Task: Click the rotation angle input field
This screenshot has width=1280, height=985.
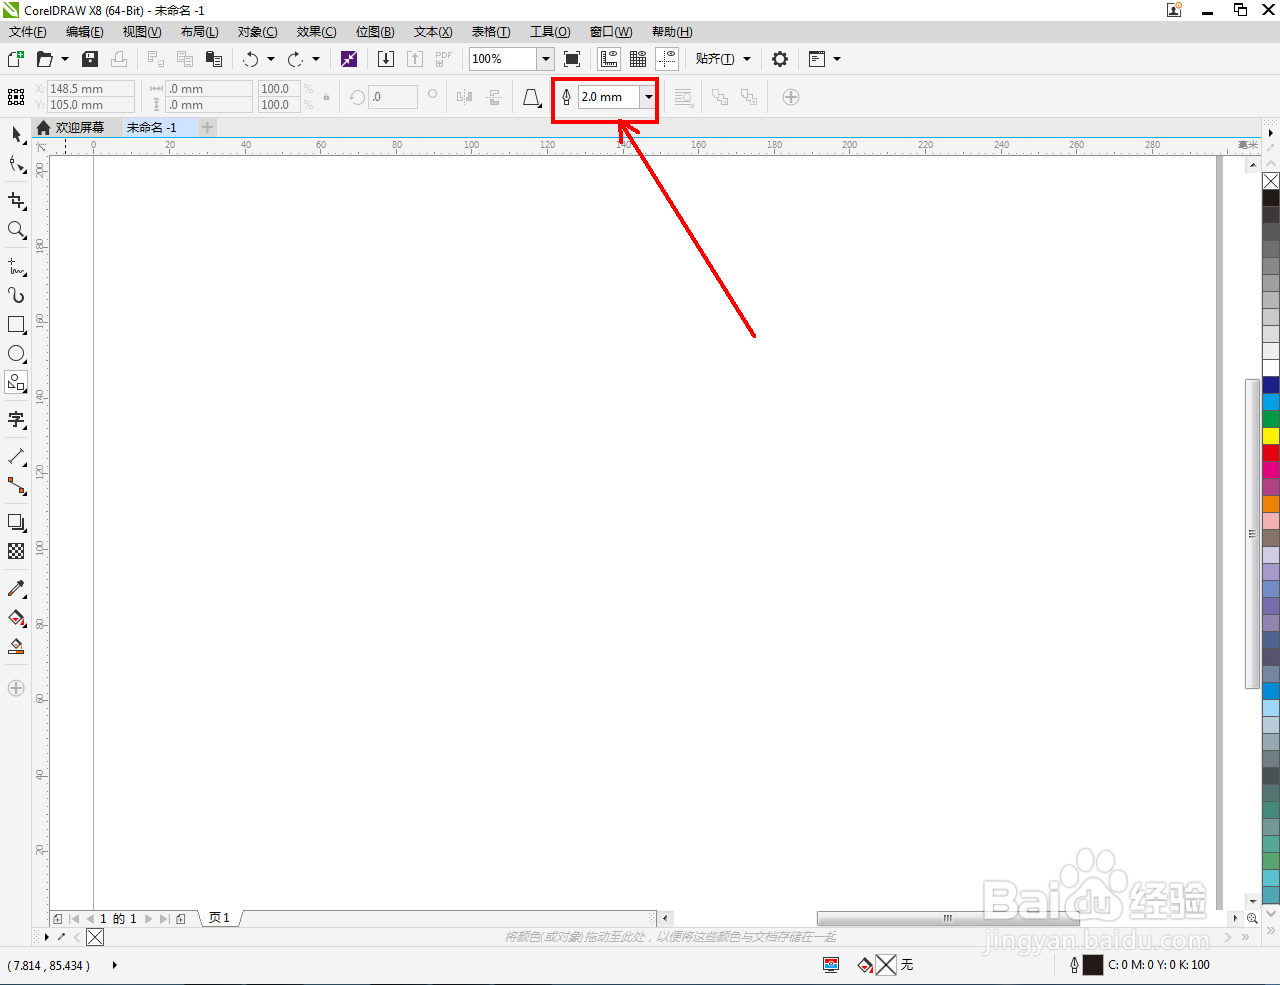Action: point(393,97)
